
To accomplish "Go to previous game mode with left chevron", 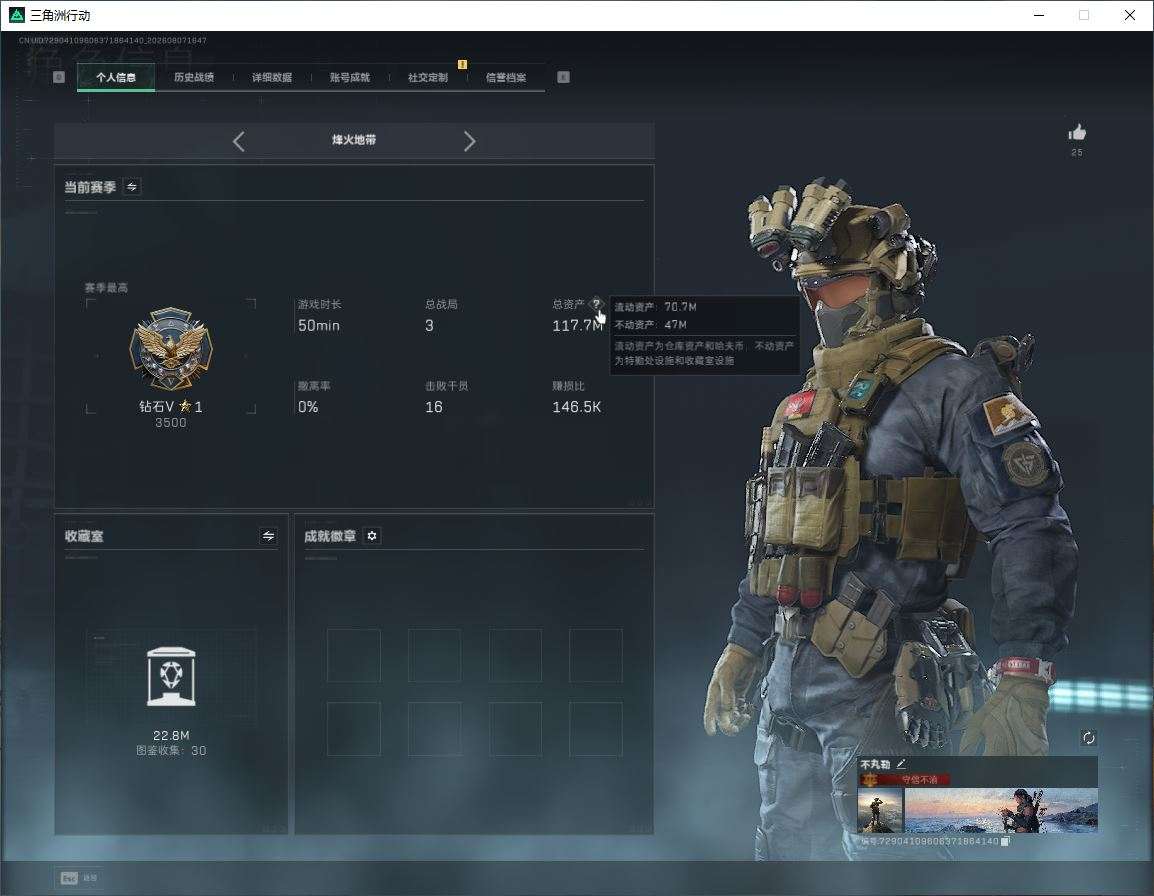I will click(238, 141).
